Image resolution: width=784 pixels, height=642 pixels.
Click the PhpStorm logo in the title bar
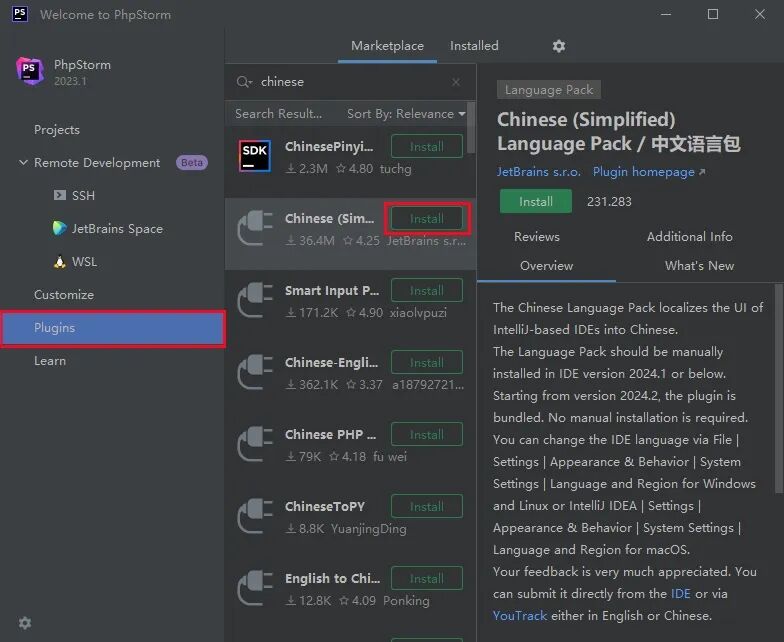point(20,14)
